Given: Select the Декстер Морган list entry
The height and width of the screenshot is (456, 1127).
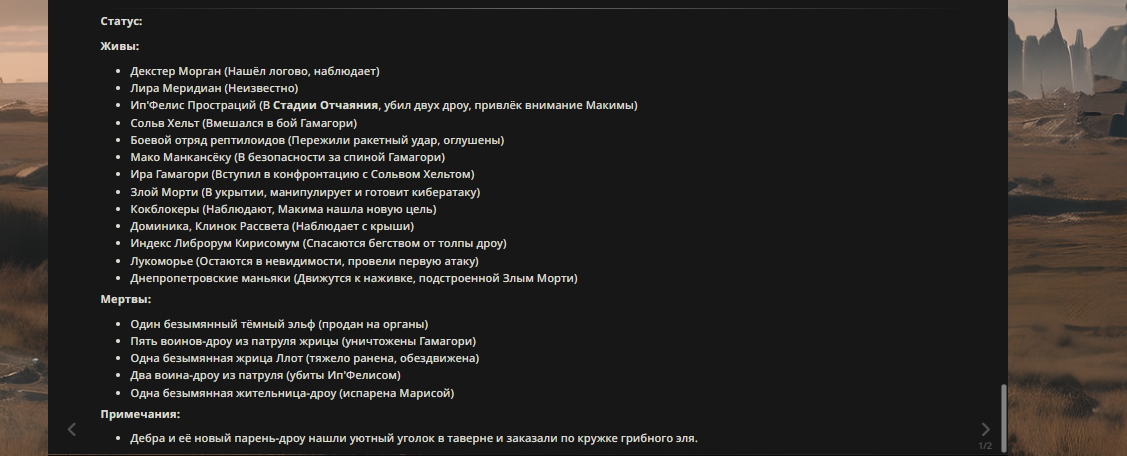Looking at the screenshot, I should [255, 71].
